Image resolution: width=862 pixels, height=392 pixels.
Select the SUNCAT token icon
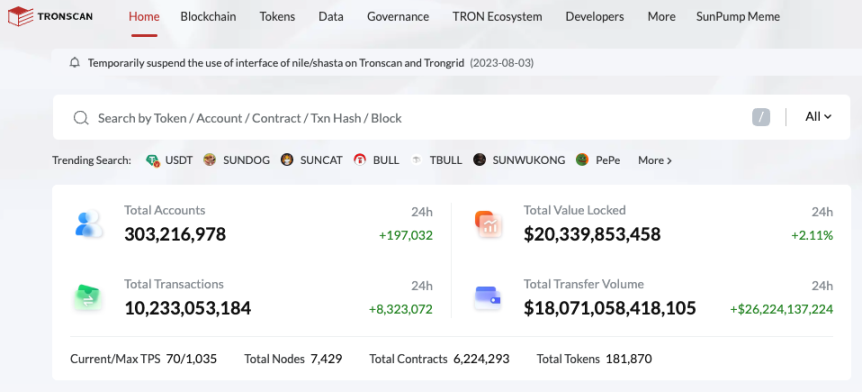click(x=287, y=160)
